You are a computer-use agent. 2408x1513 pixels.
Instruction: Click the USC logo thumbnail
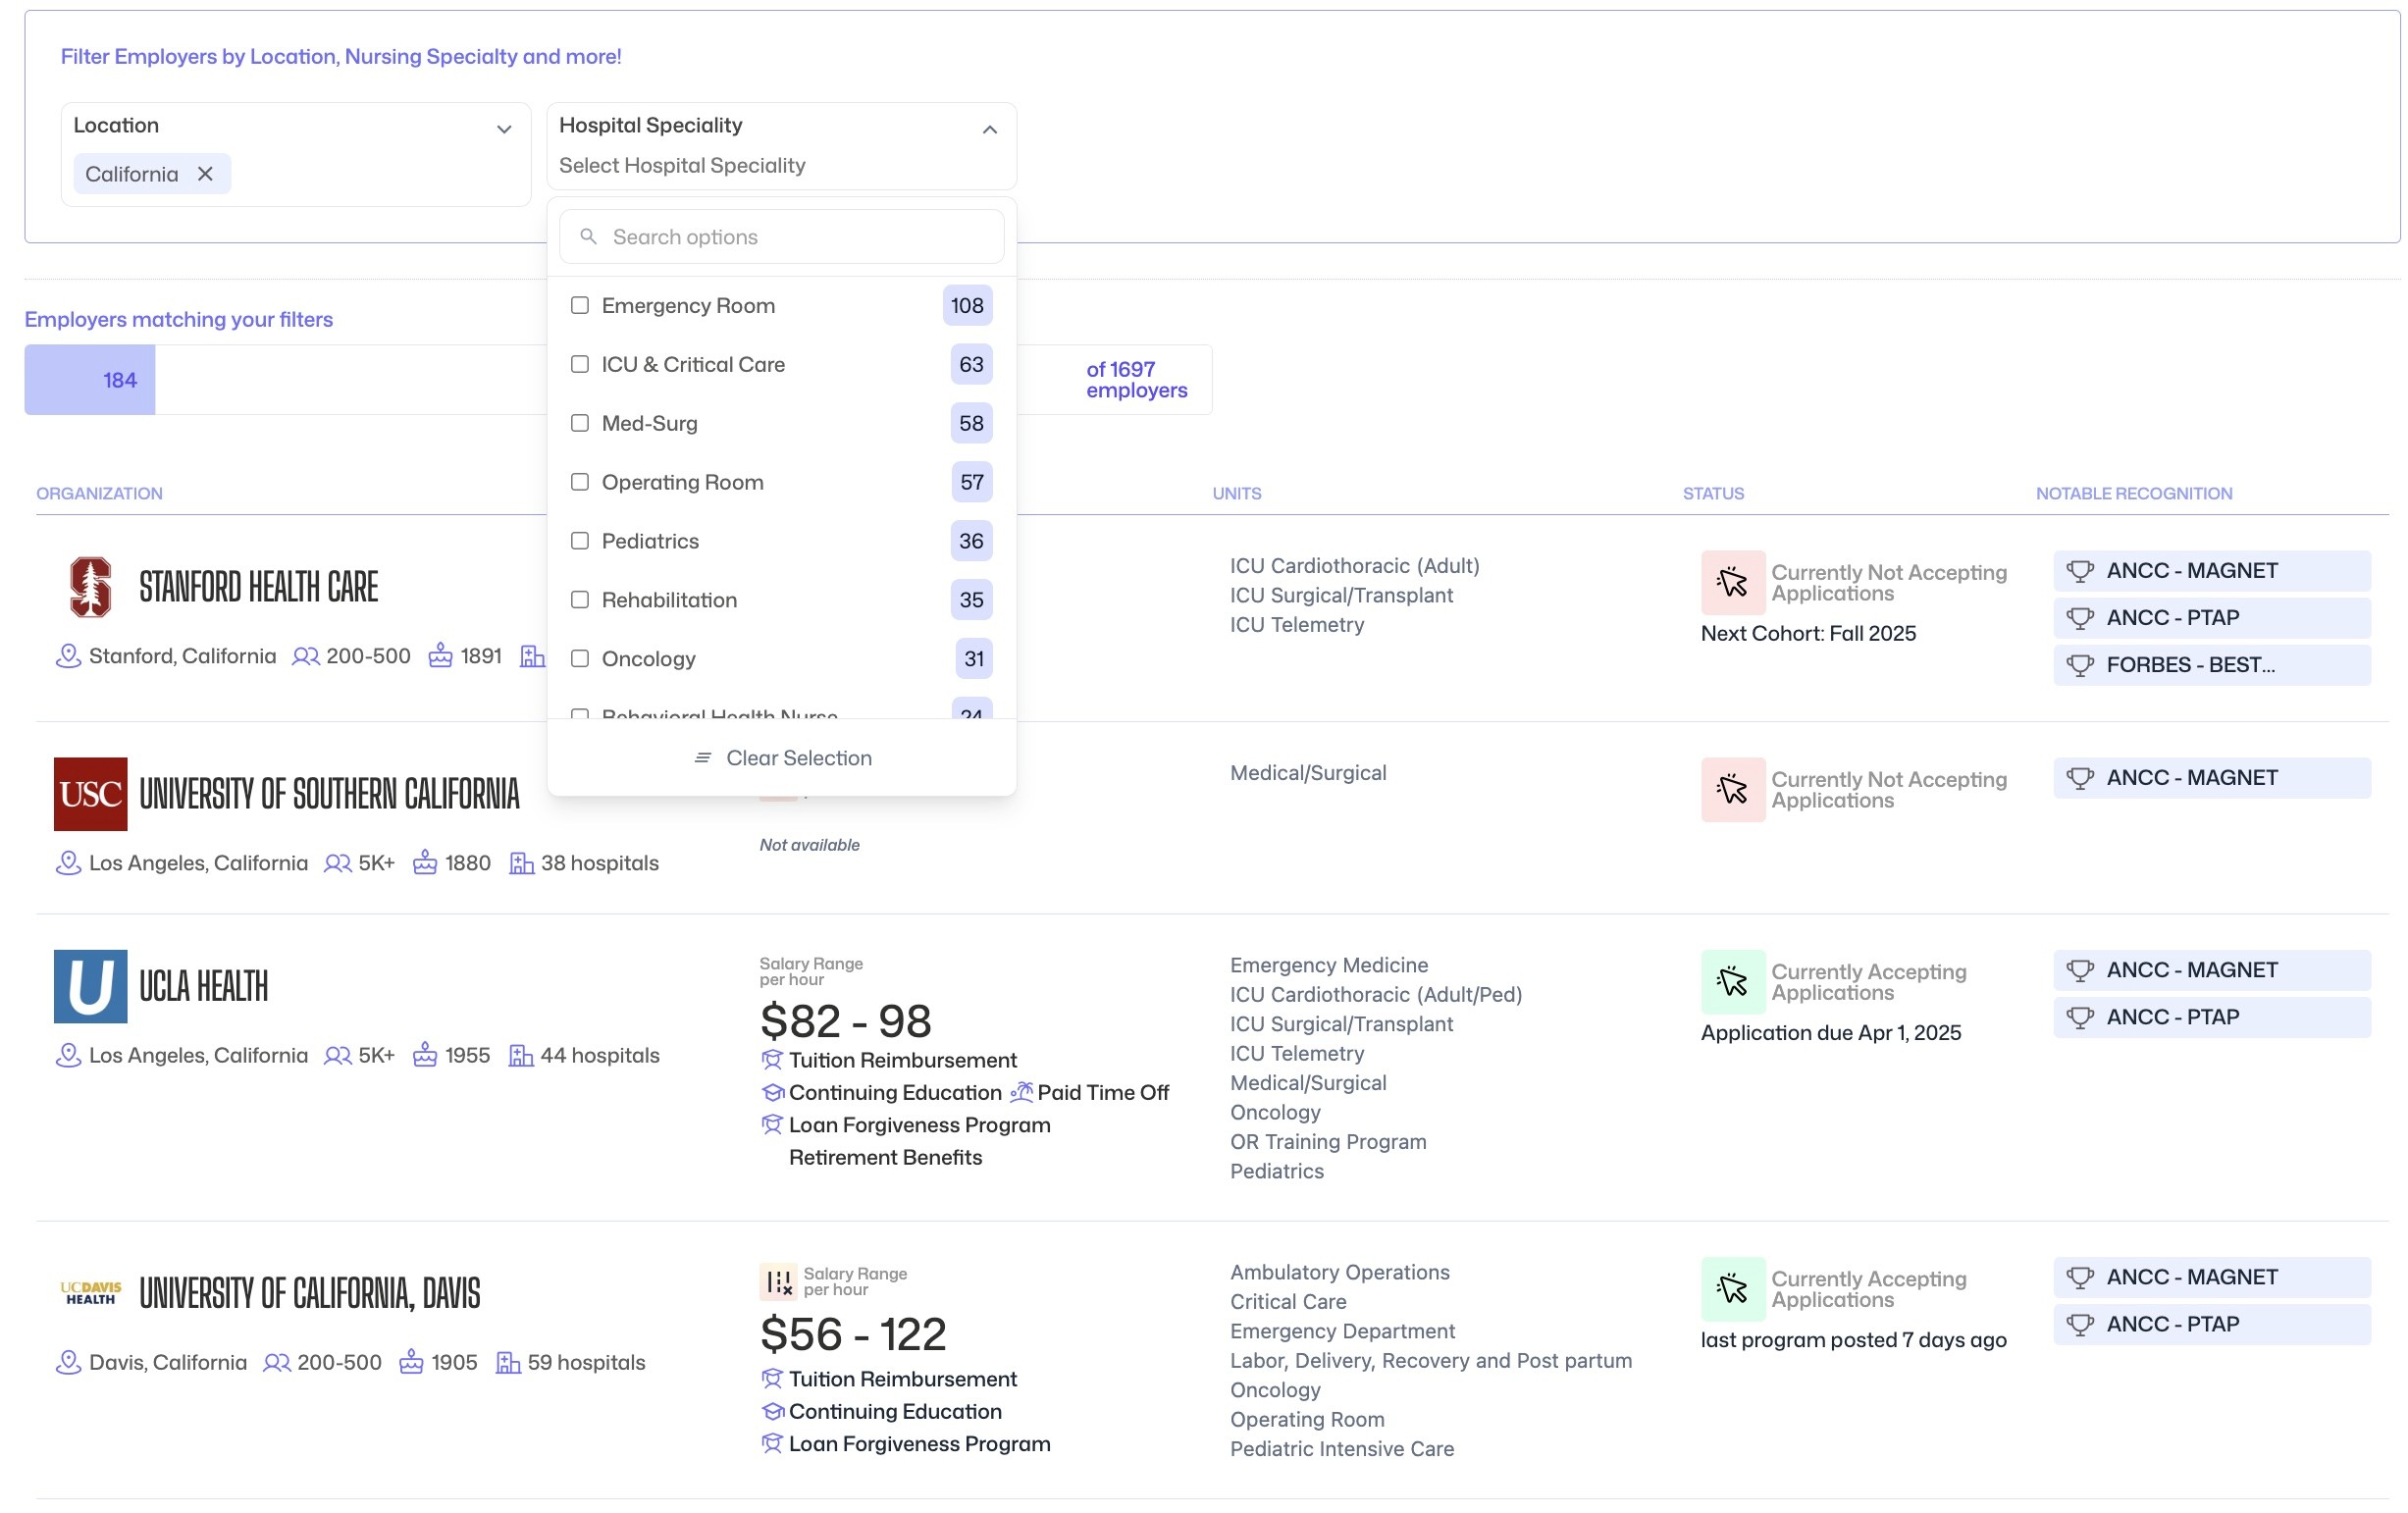[91, 794]
